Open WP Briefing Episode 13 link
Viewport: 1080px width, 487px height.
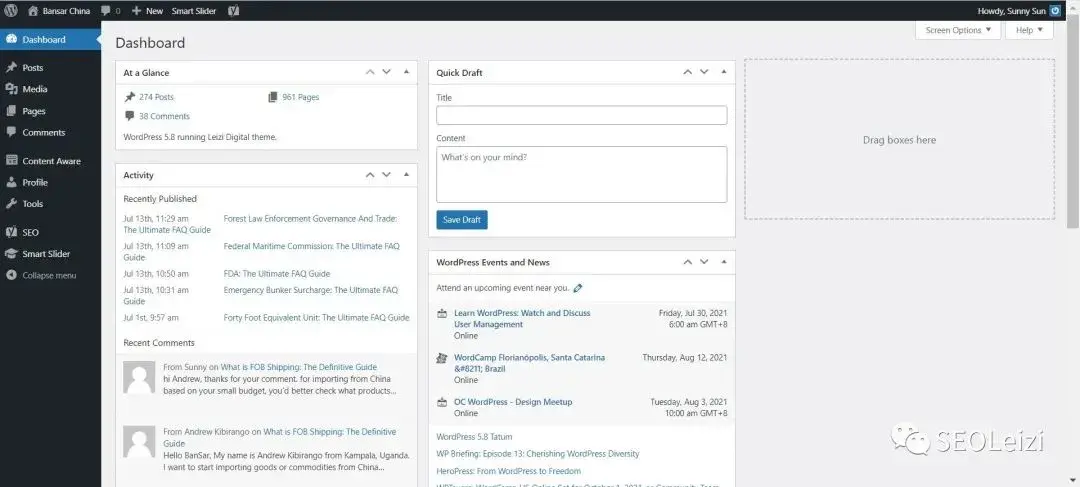pos(538,454)
